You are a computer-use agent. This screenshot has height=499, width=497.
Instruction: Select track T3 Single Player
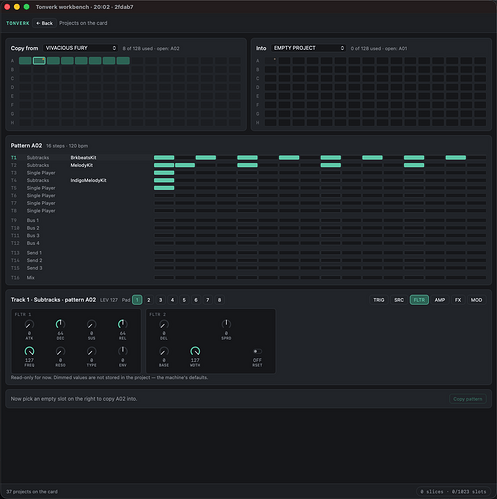tap(248, 173)
